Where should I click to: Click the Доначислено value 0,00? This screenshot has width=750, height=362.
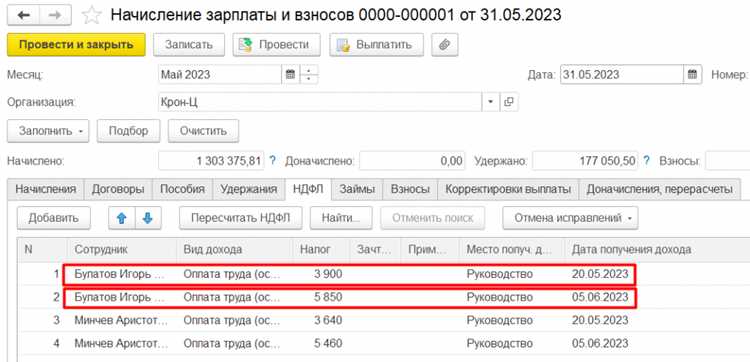click(x=412, y=161)
